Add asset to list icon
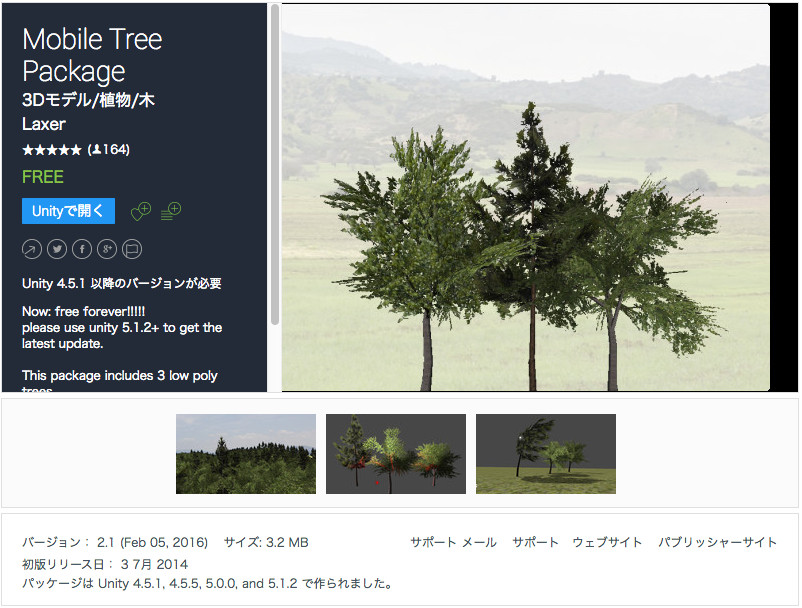This screenshot has height=608, width=802. pyautogui.click(x=171, y=211)
